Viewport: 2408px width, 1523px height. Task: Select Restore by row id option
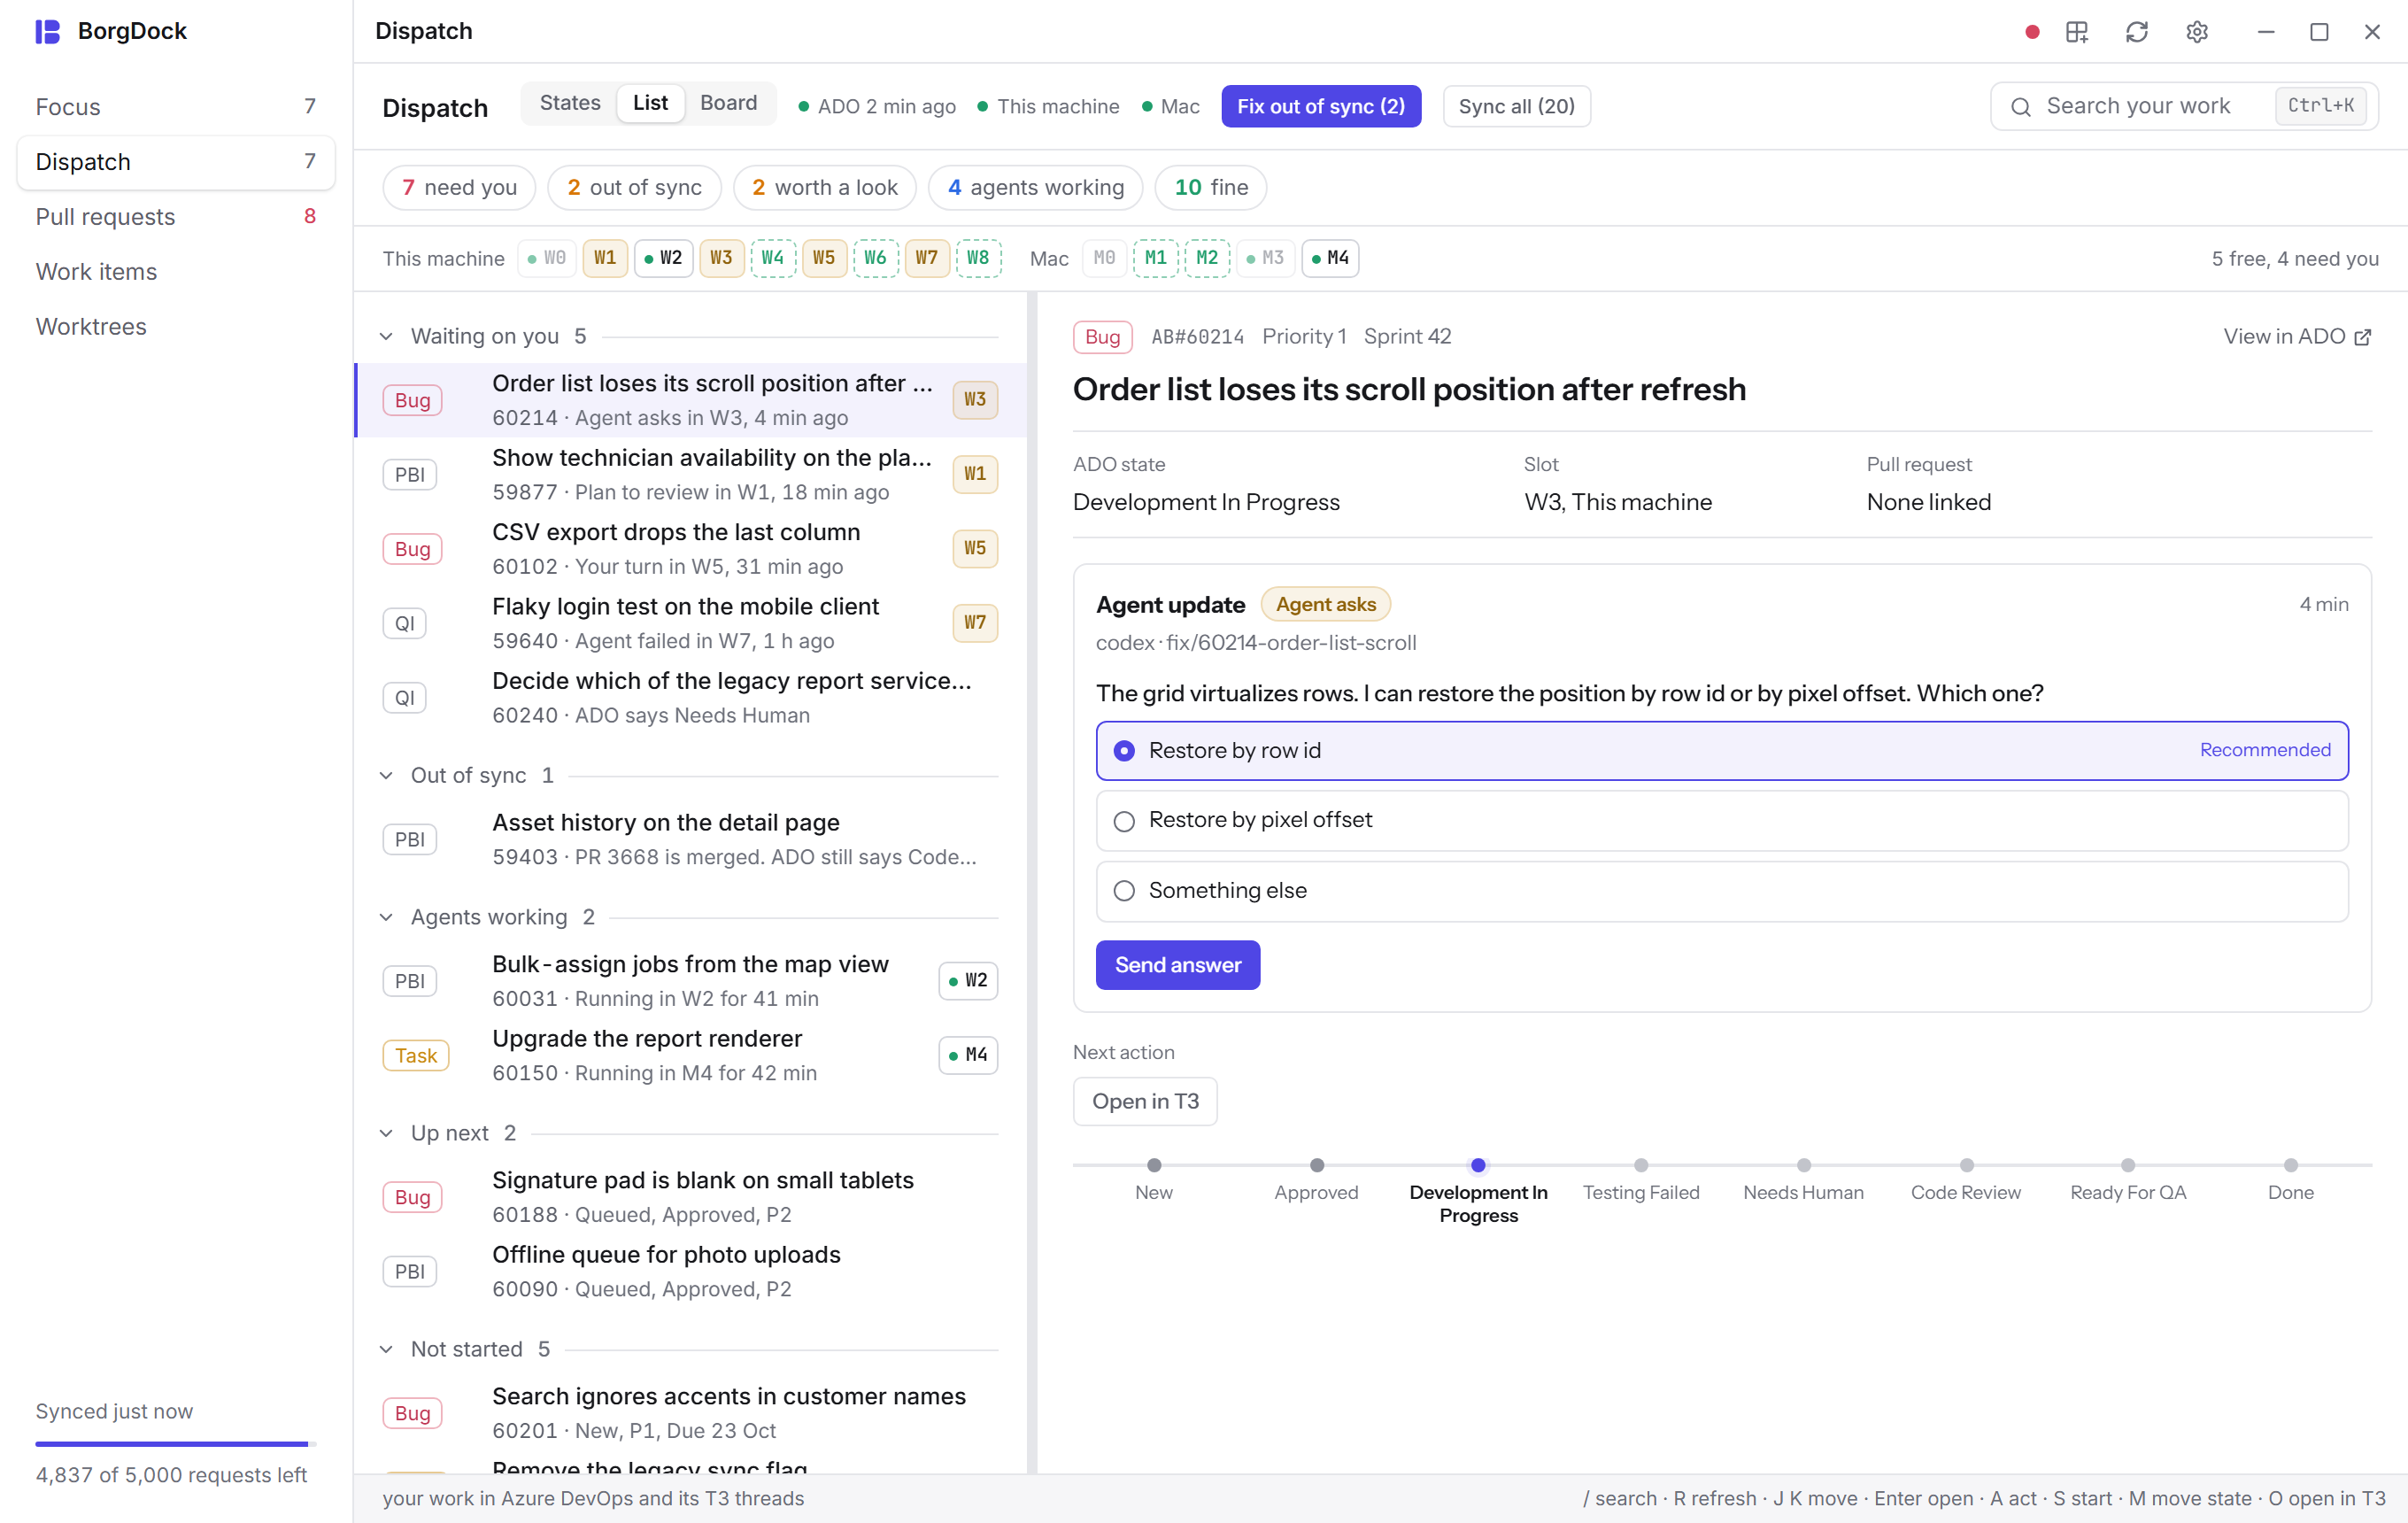[x=1722, y=751]
